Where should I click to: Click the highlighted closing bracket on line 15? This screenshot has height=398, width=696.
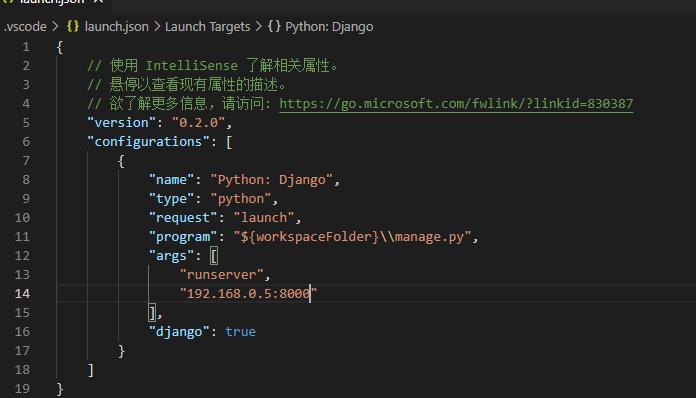[x=152, y=313]
